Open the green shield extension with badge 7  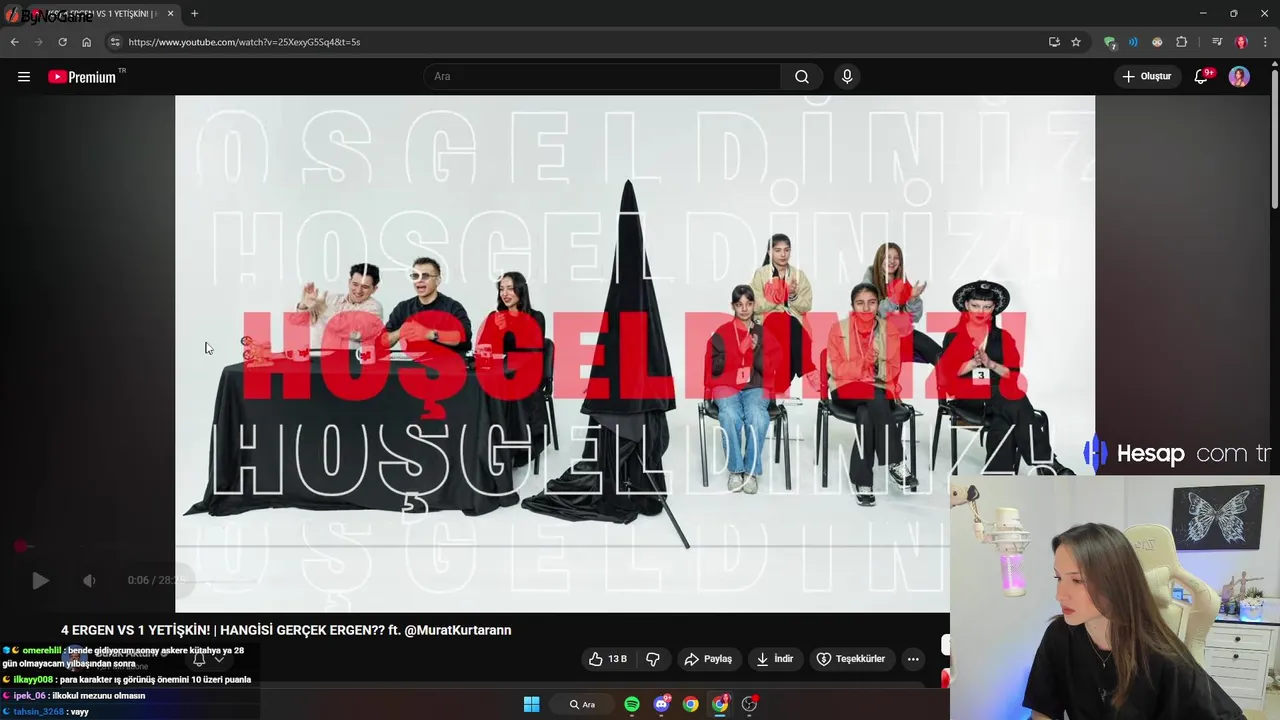pyautogui.click(x=1109, y=42)
